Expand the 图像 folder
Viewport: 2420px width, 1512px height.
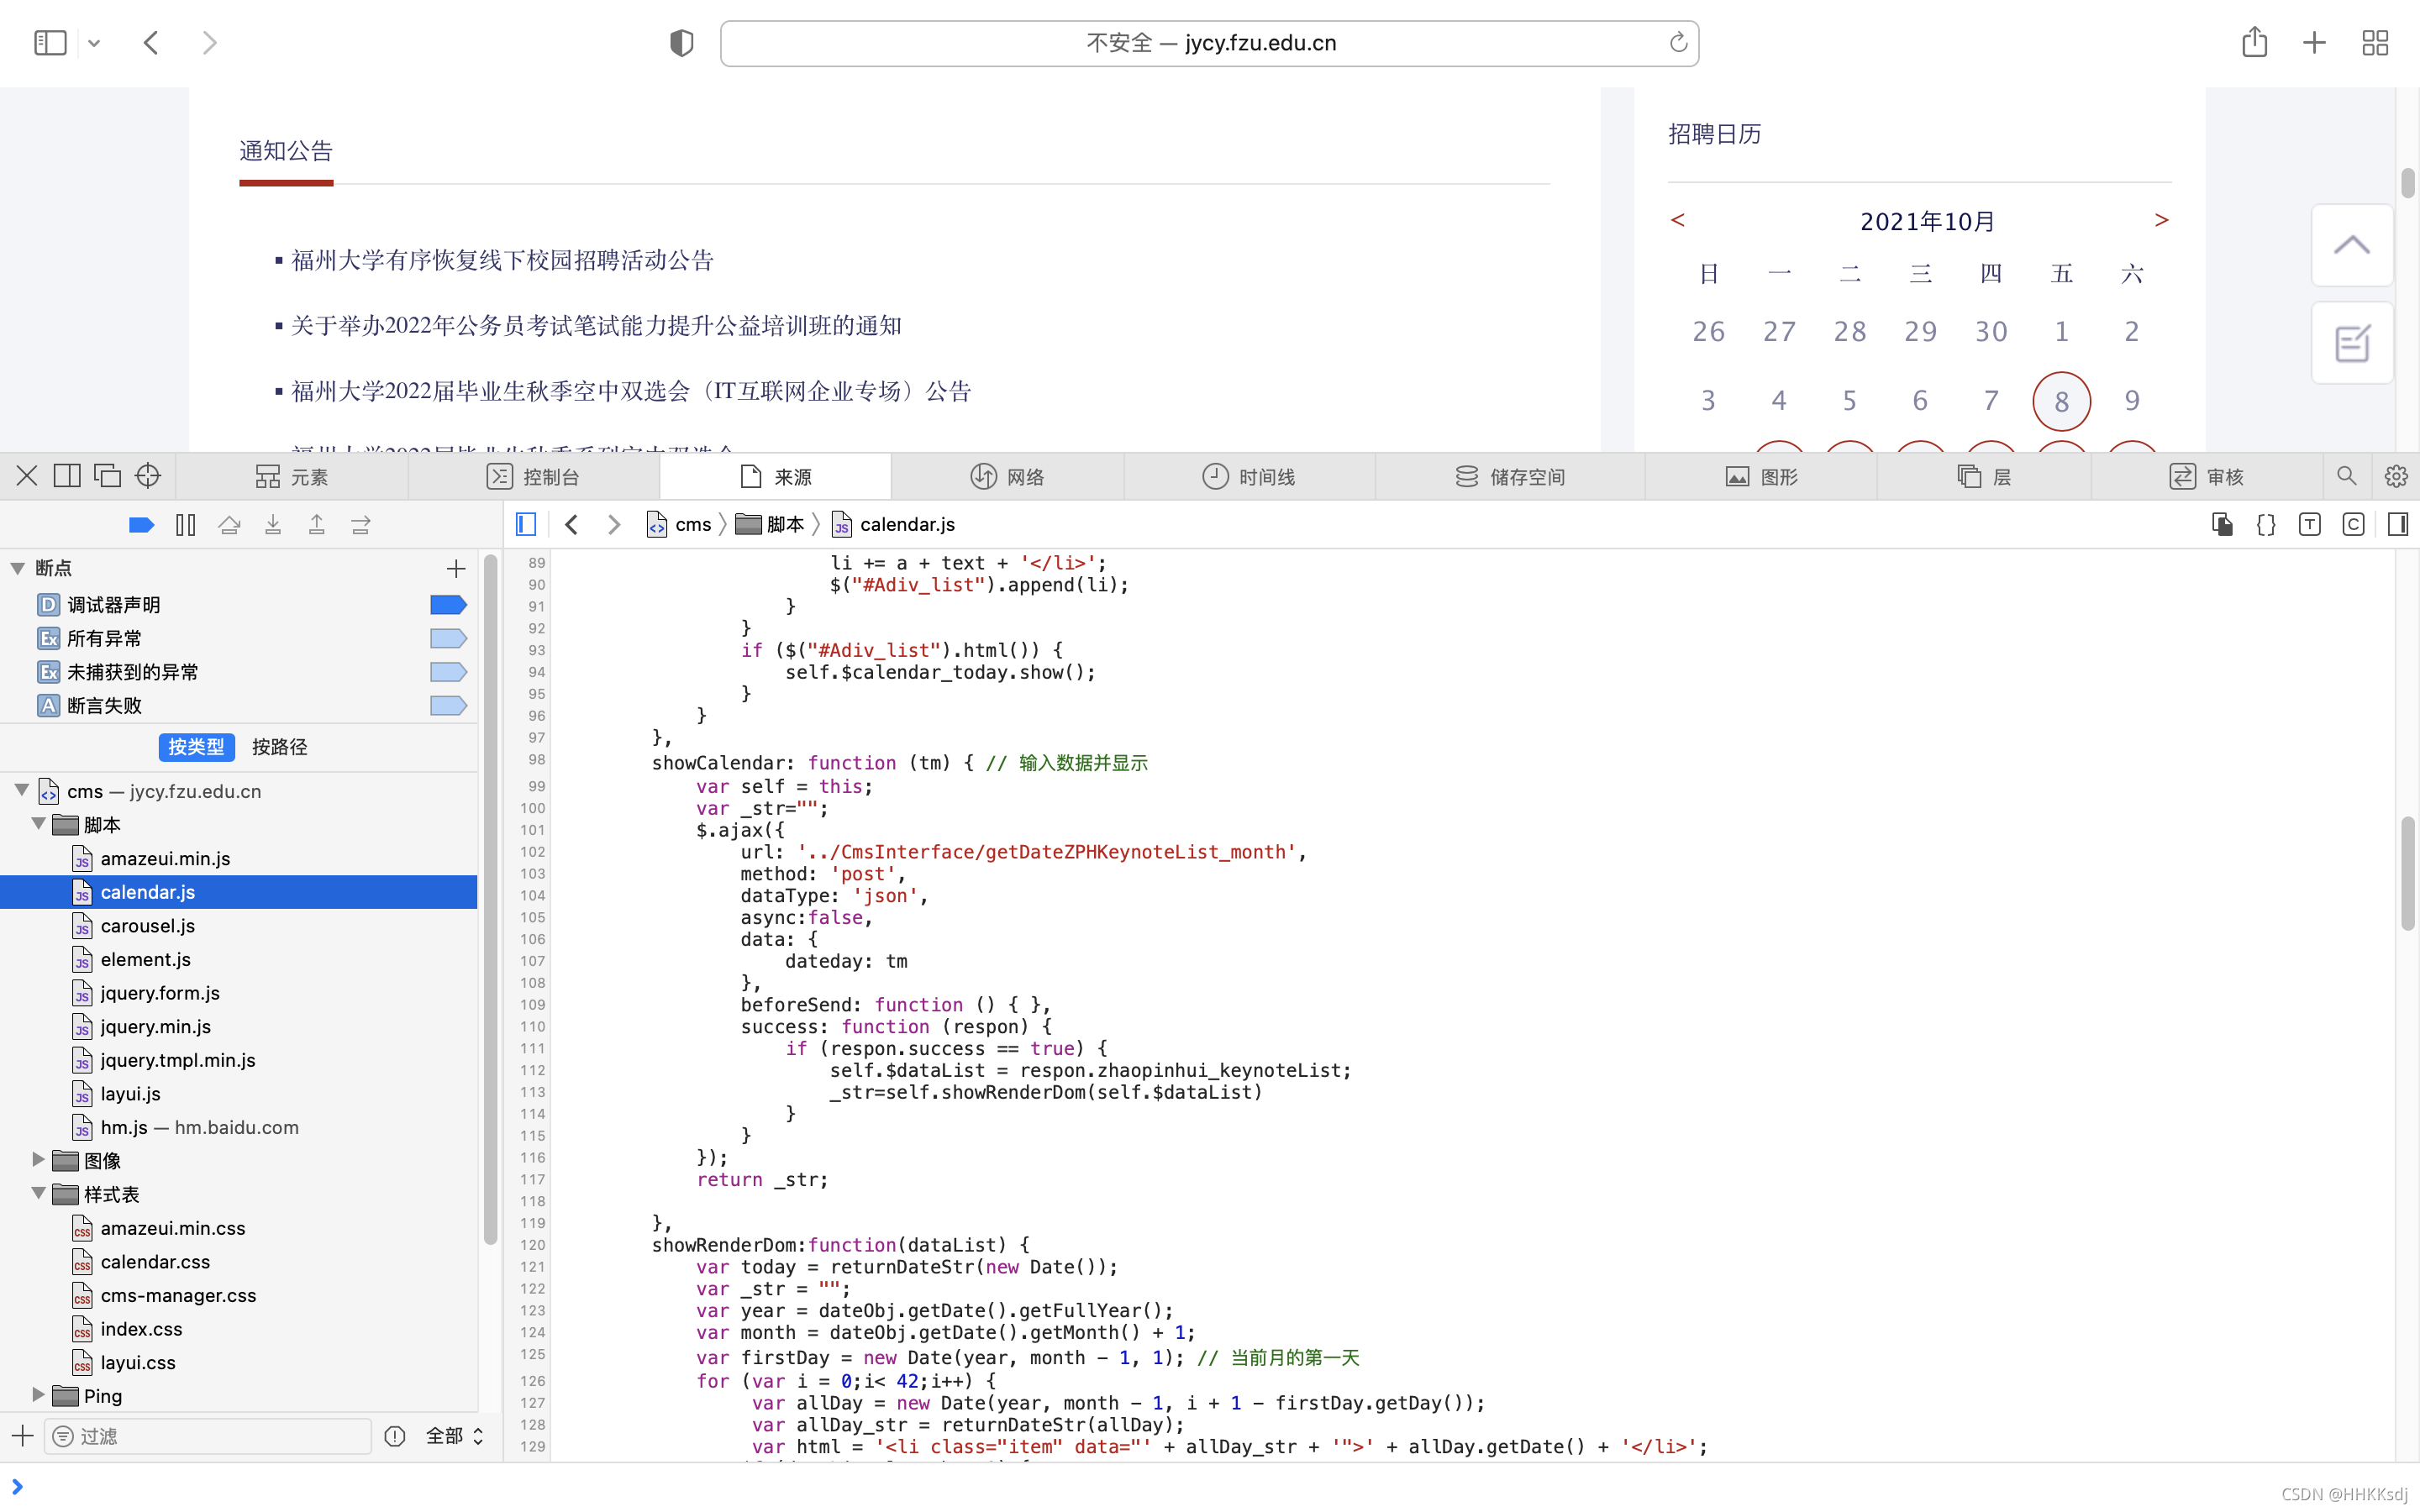coord(38,1160)
